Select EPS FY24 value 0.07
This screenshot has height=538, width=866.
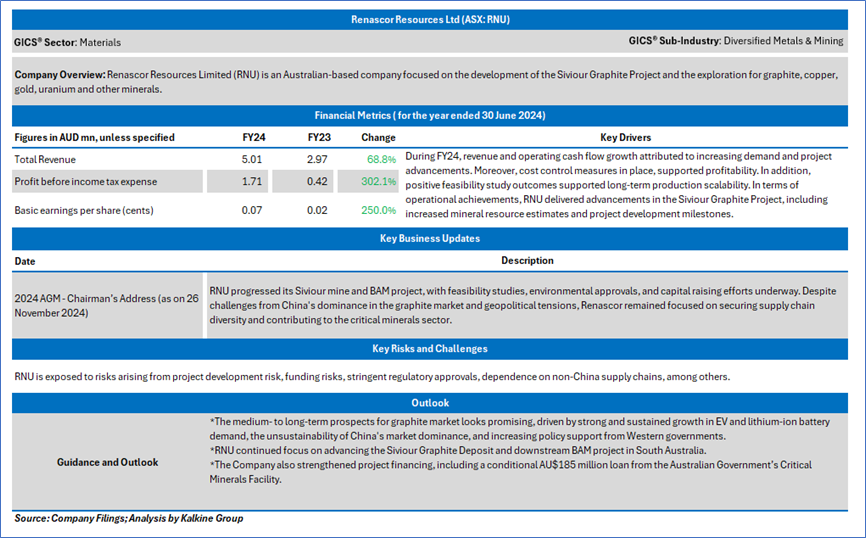point(252,210)
